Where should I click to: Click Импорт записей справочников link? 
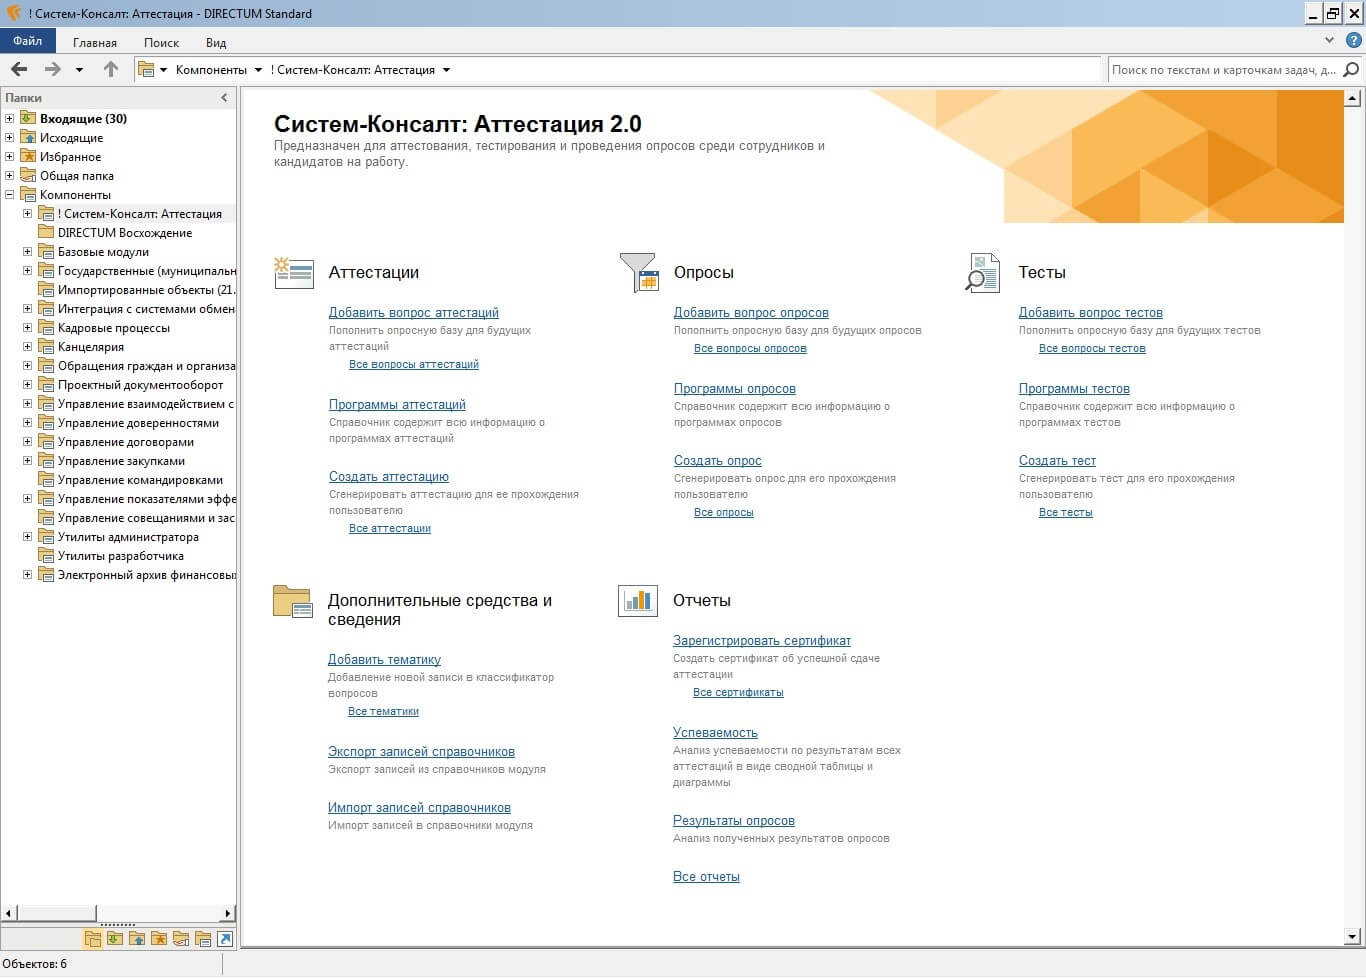coord(419,807)
